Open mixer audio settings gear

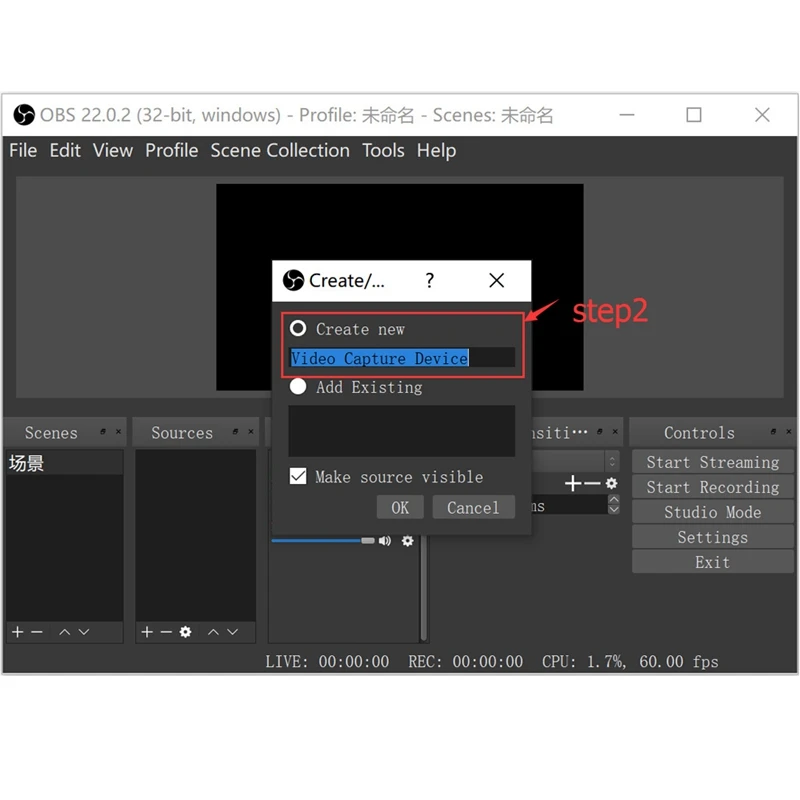[x=407, y=541]
